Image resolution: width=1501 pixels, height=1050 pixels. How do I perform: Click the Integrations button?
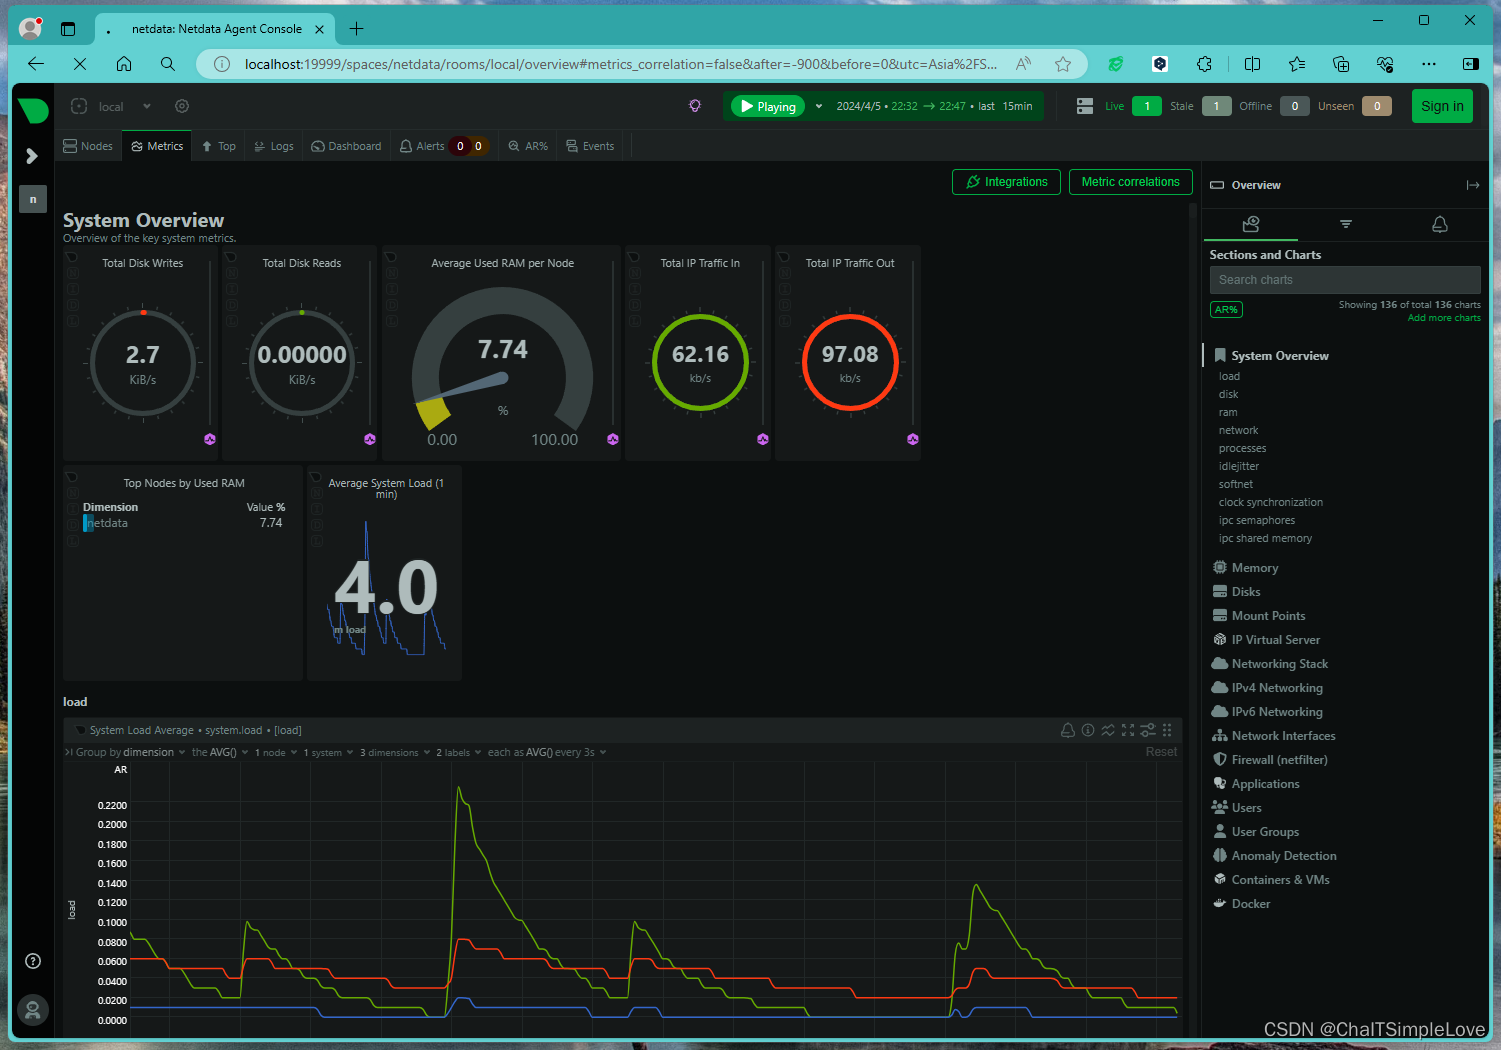[1006, 182]
